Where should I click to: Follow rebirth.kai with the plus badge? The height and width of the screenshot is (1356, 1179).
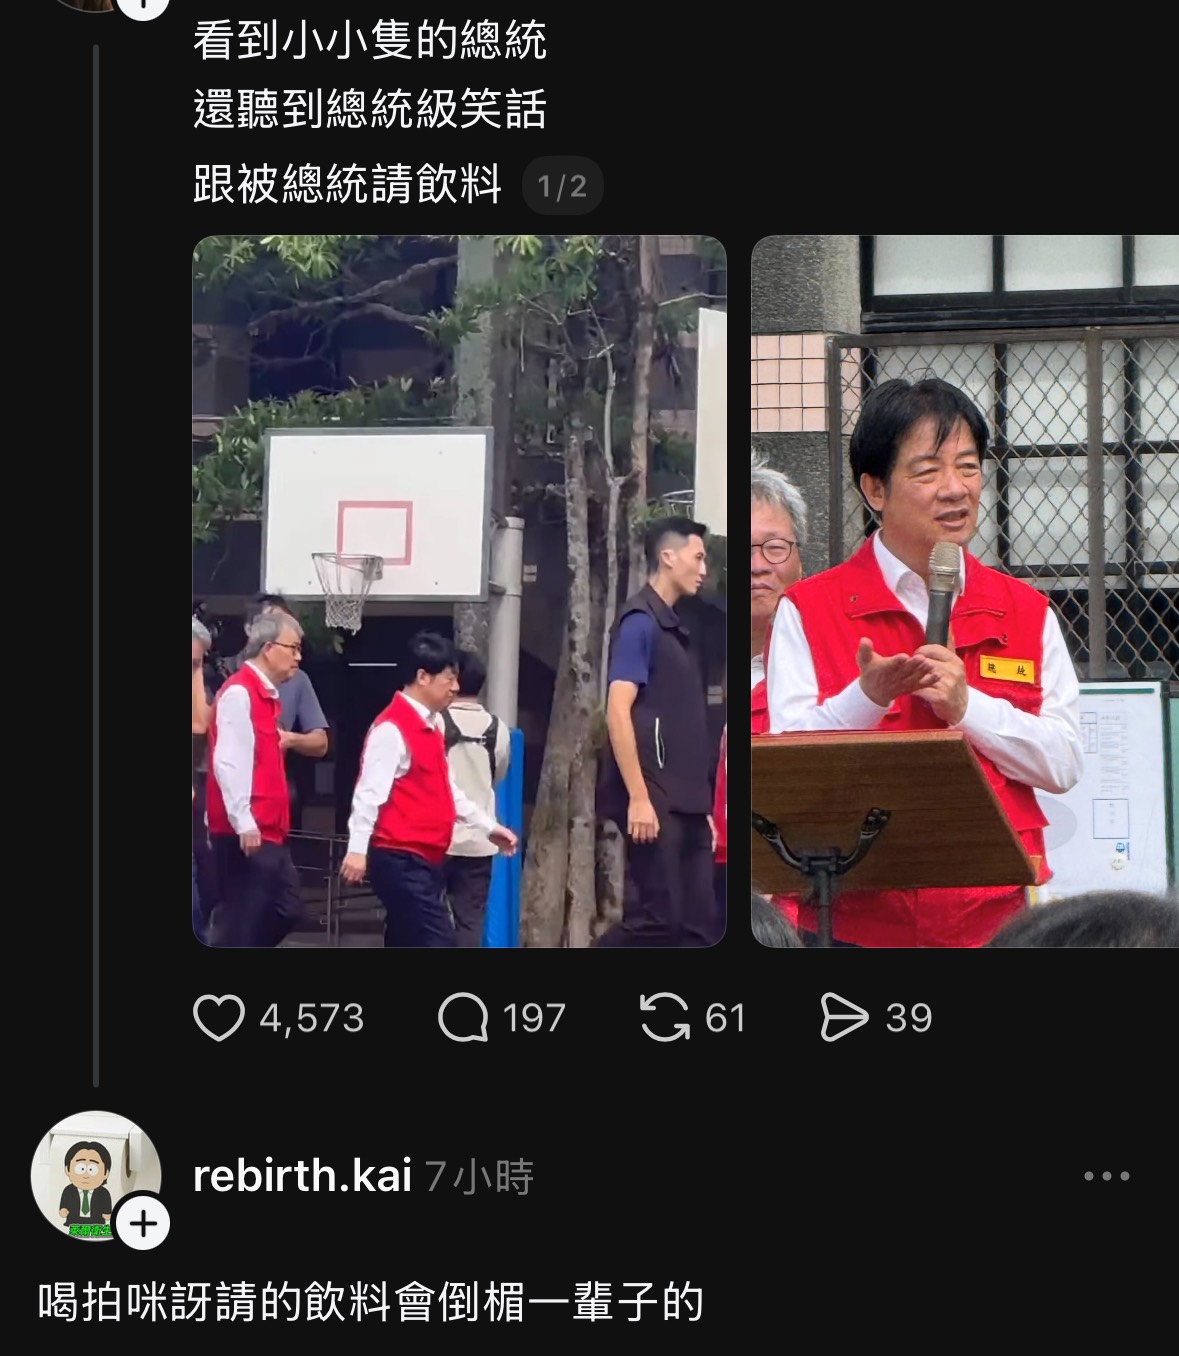coord(143,1224)
